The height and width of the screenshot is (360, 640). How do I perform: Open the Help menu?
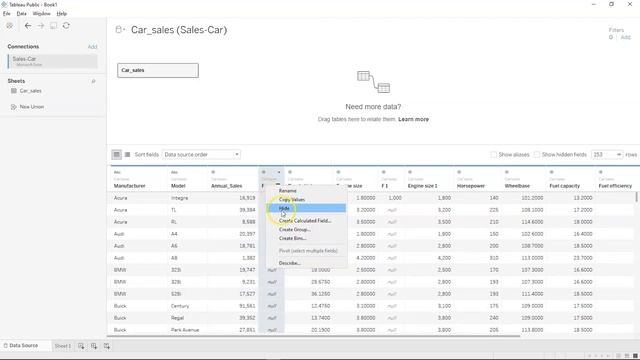pos(62,13)
